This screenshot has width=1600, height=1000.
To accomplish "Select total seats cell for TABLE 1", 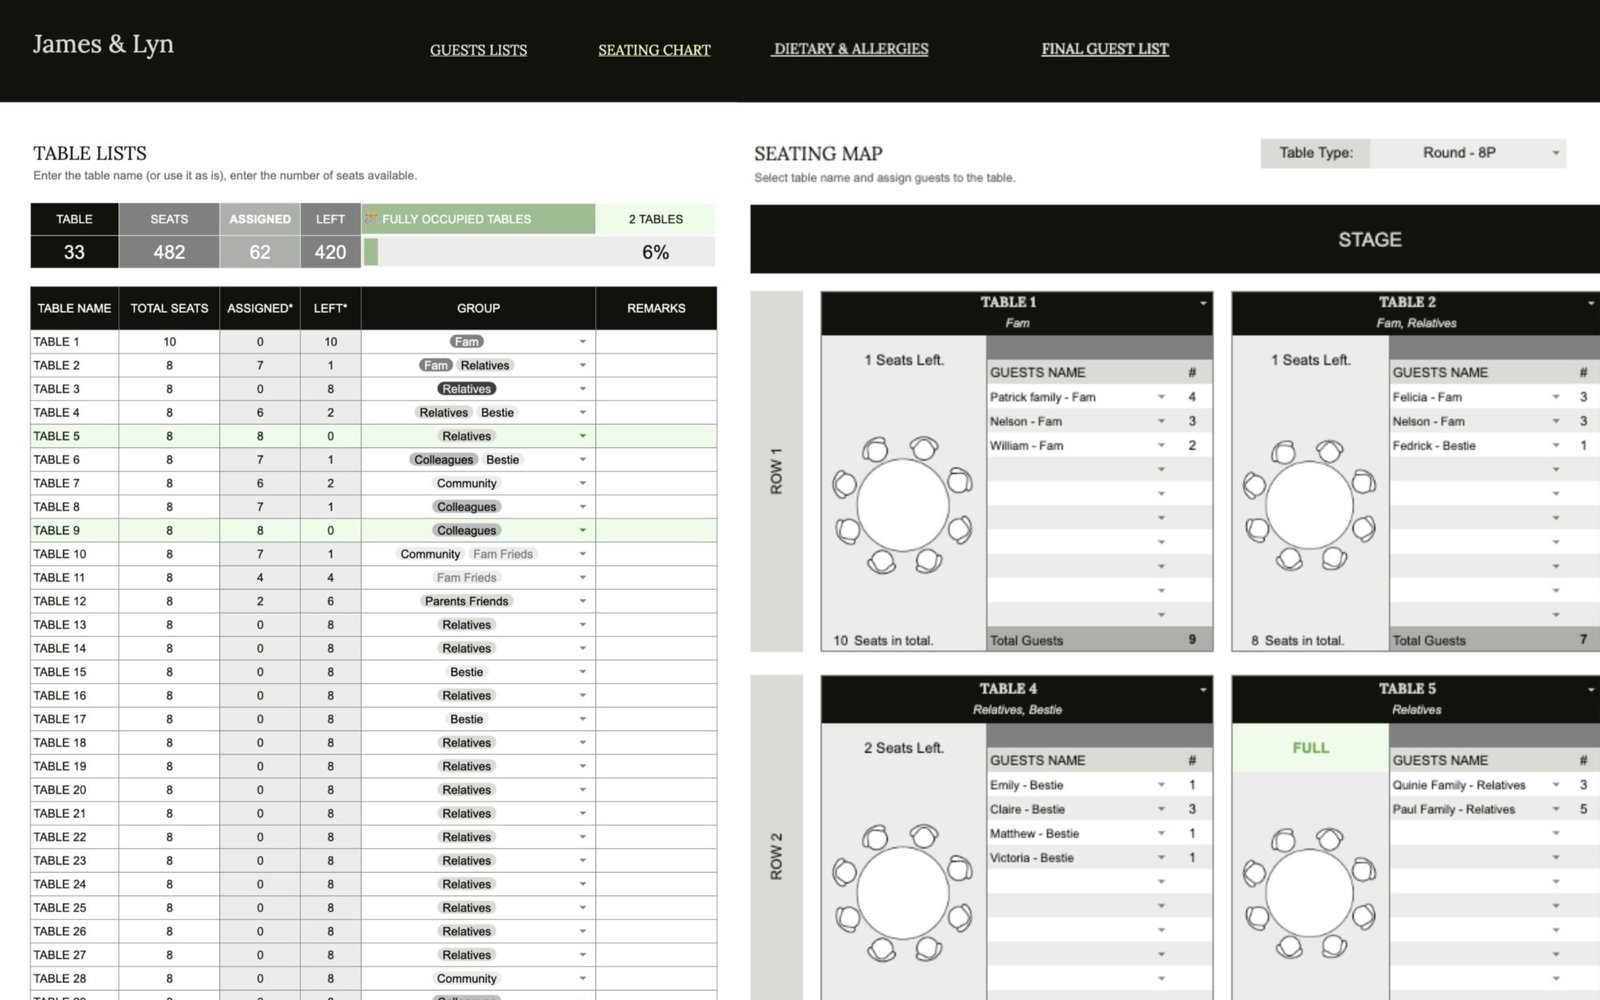I will tap(169, 342).
